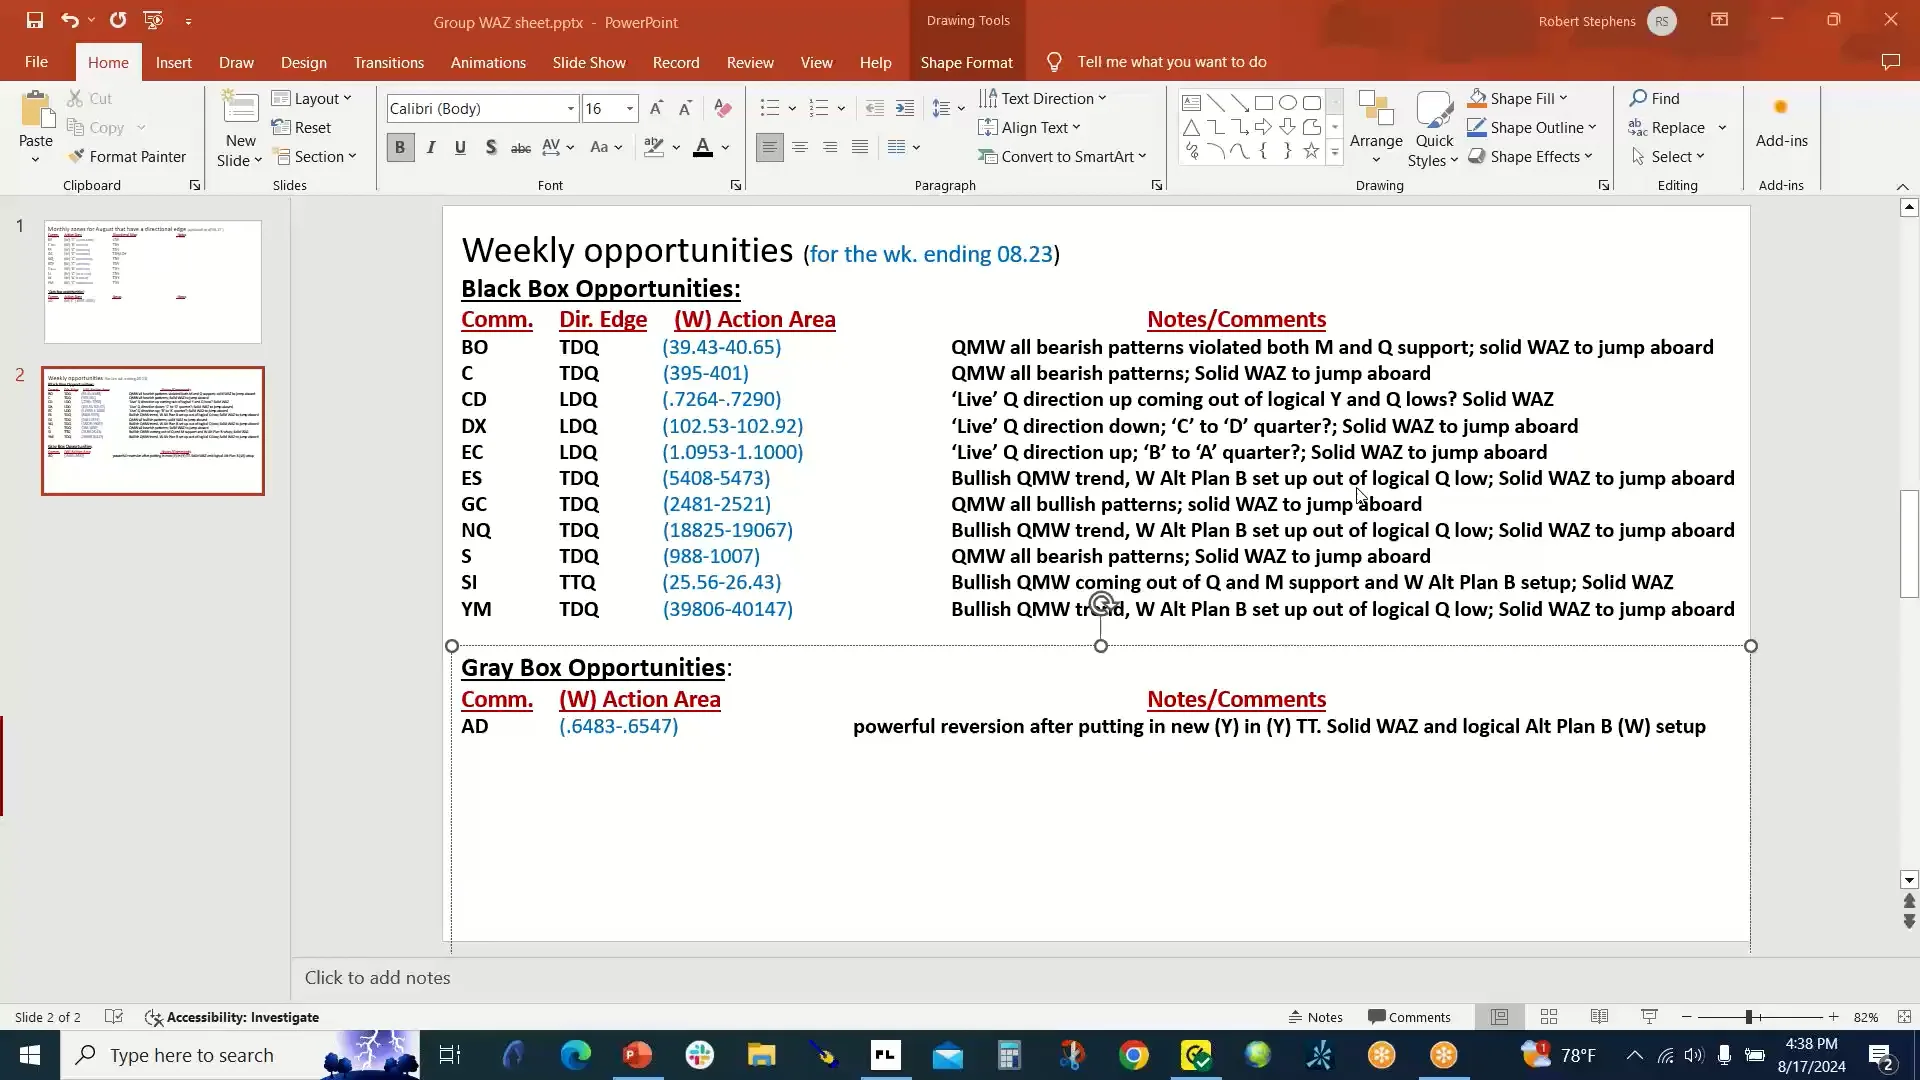Click Clear All Formatting icon
Viewport: 1920px width, 1080px height.
click(x=723, y=108)
